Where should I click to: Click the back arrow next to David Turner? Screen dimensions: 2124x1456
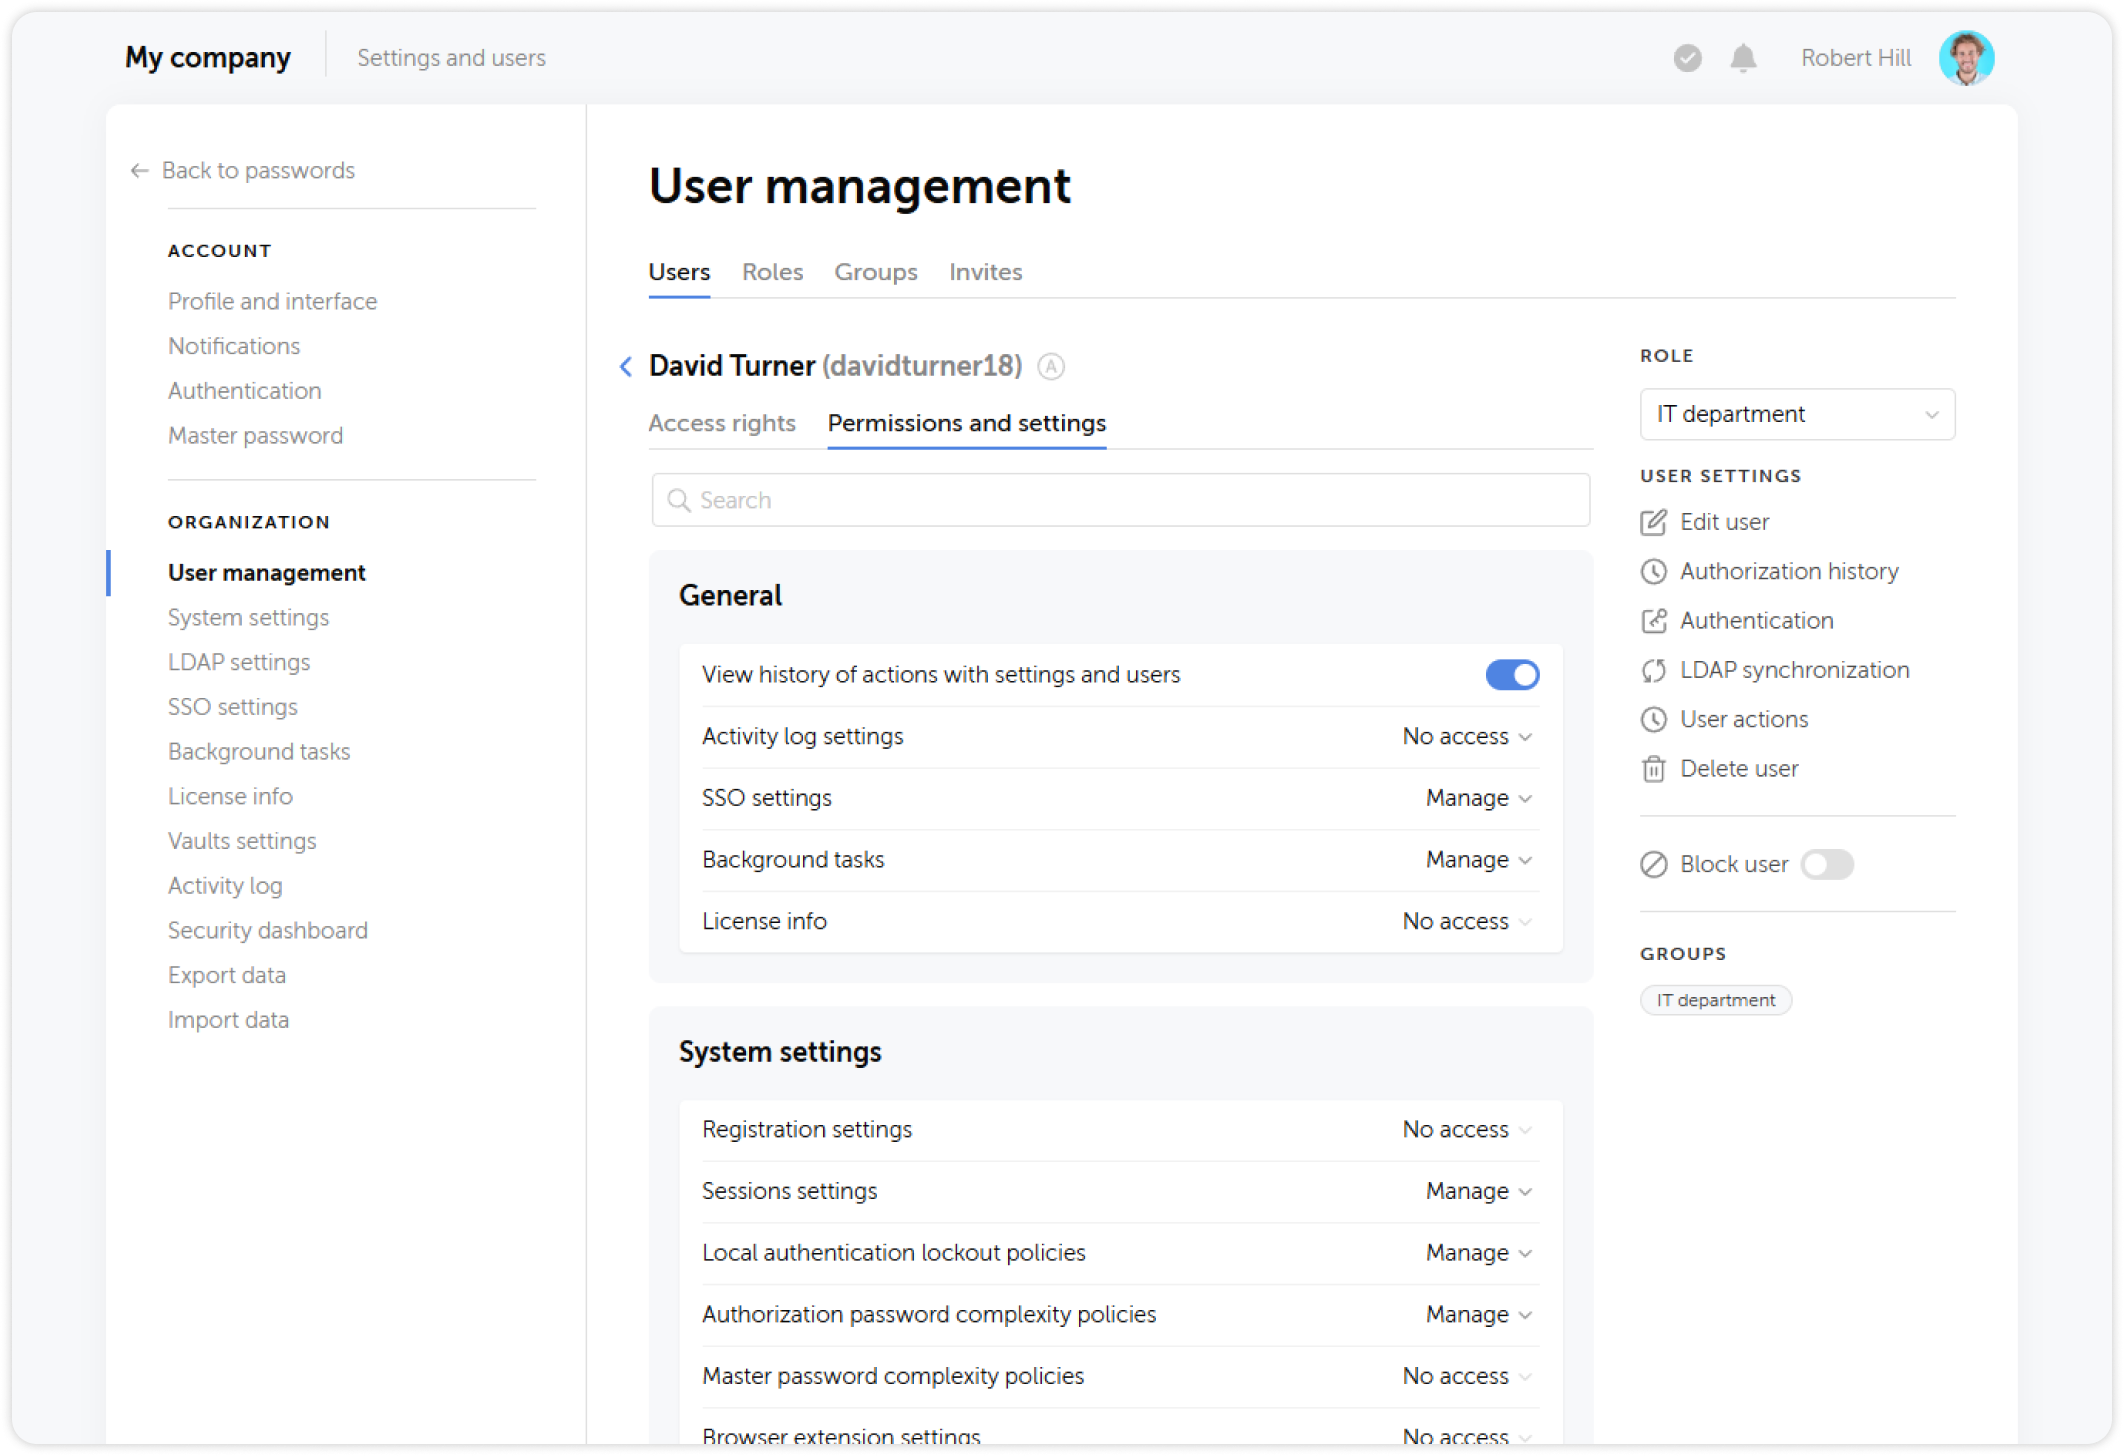coord(625,366)
